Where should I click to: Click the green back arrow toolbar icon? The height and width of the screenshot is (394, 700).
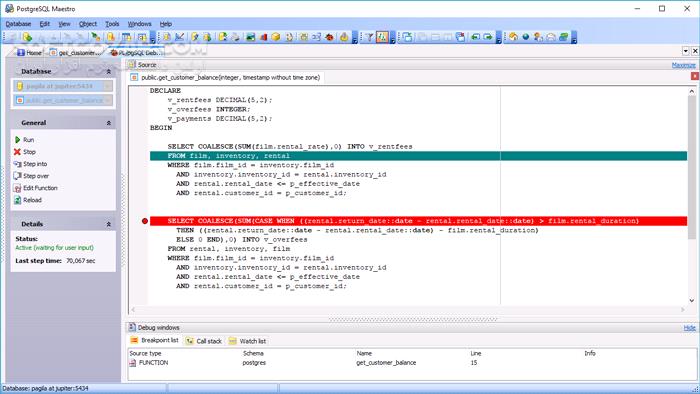[x=475, y=37]
